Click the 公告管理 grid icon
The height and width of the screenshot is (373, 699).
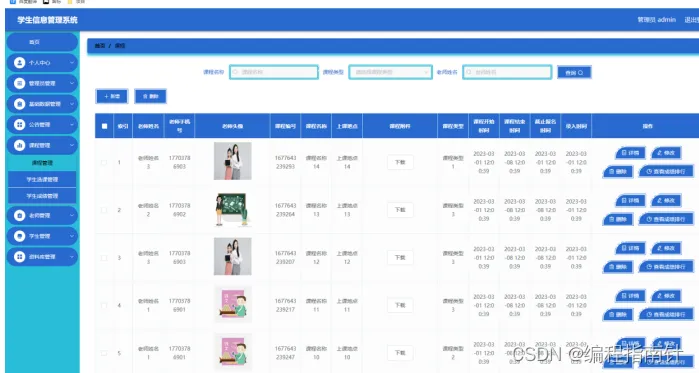point(19,125)
